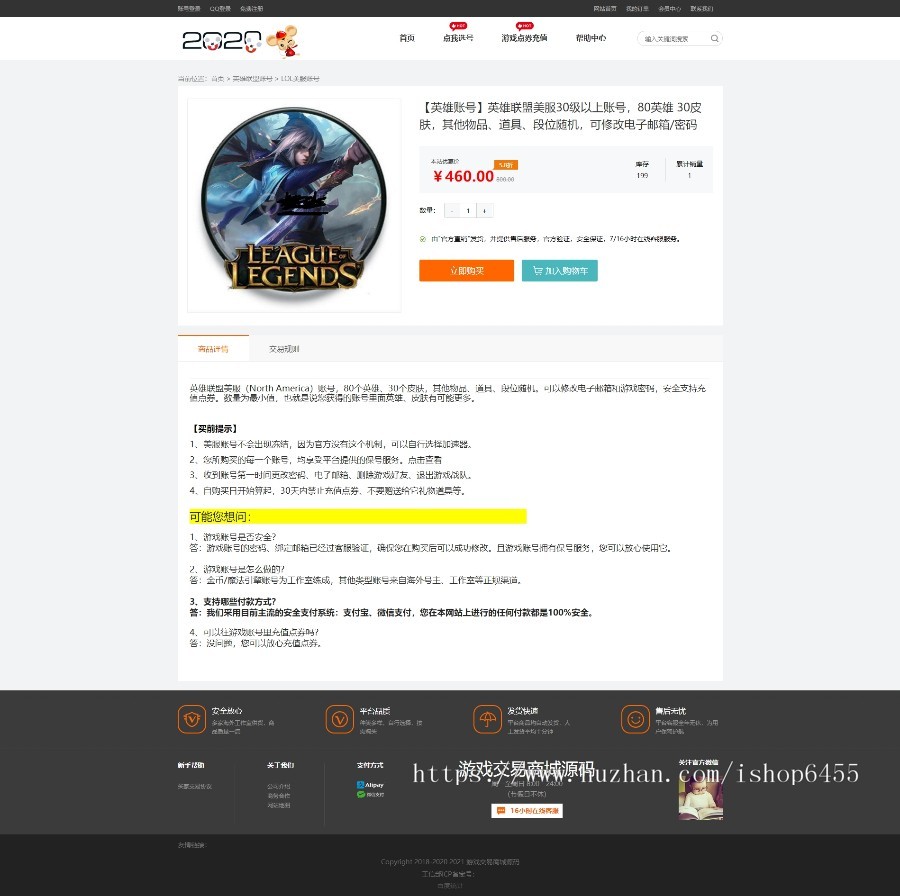Viewport: 900px width, 896px height.
Task: Click the 加入购物车 add-to-cart button
Action: point(559,271)
